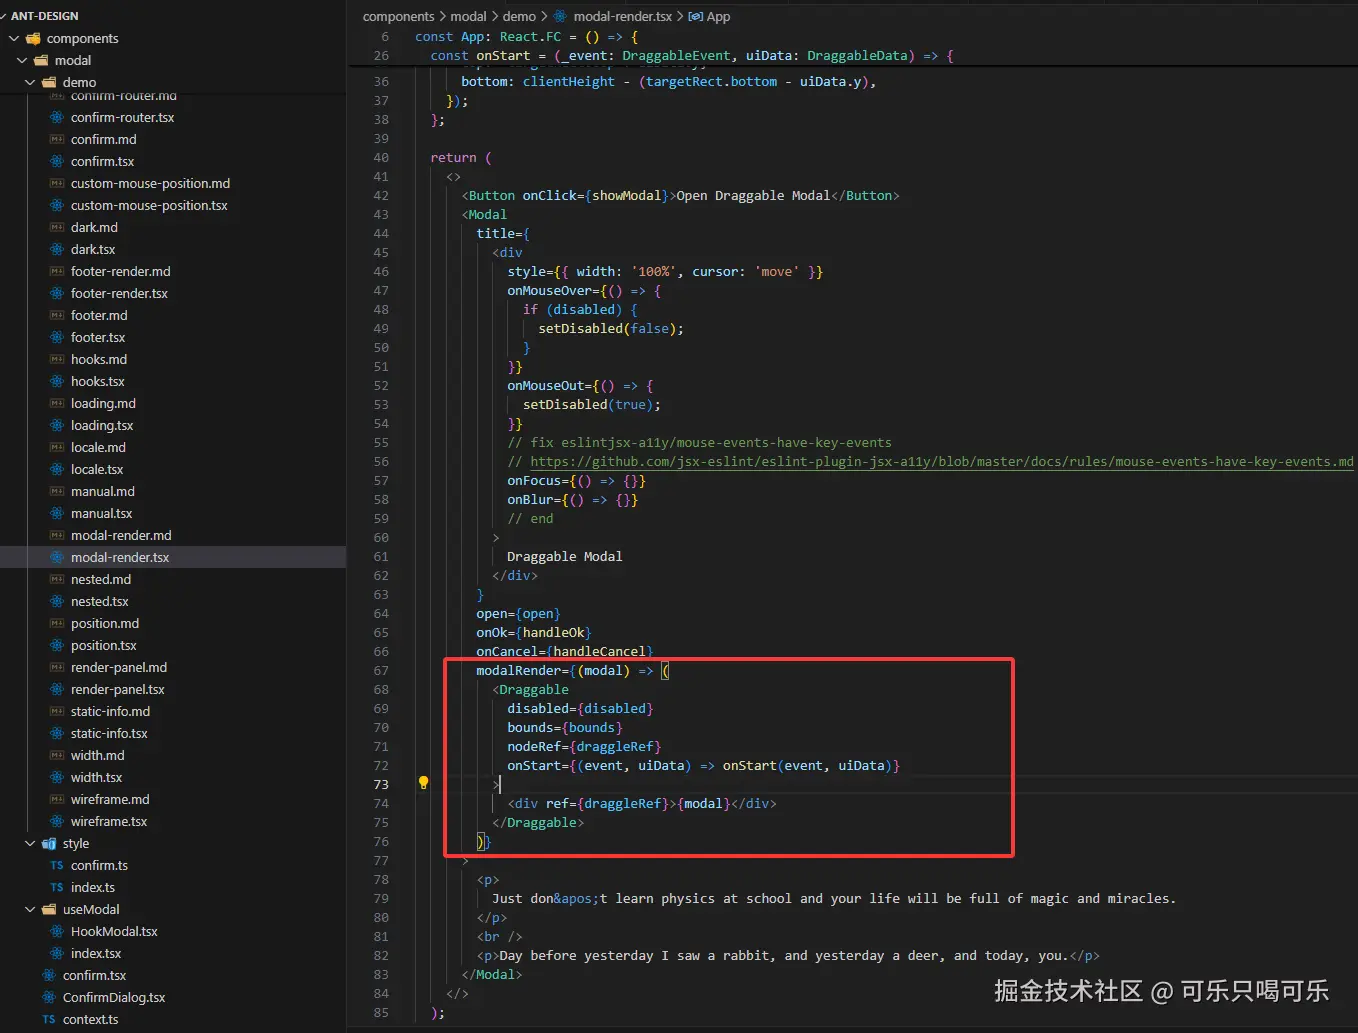Click the markdown icon beside confirm.md
Viewport: 1358px width, 1033px height.
(x=57, y=139)
